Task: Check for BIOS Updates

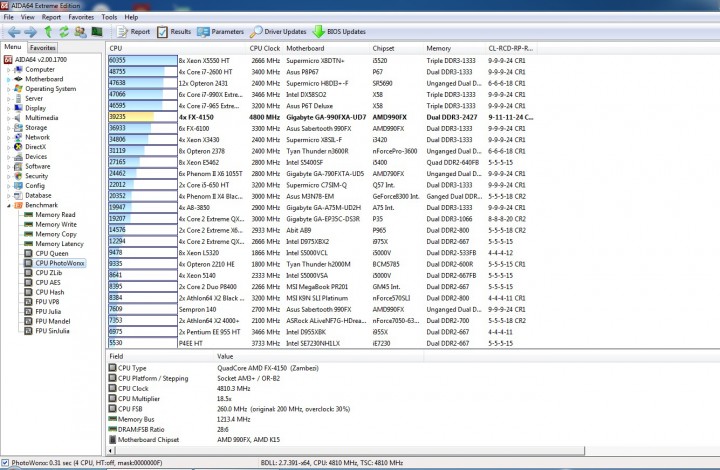Action: pos(339,32)
